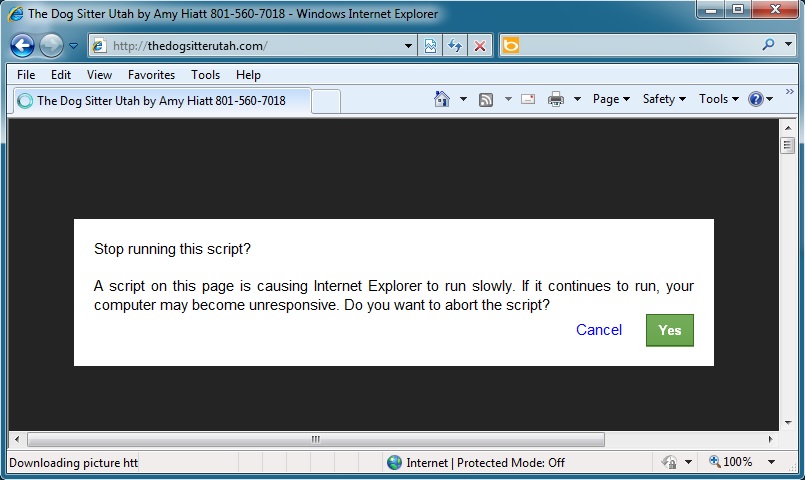Click the vertical scrollbar thumb
Screen dimensions: 805x480
coord(788,145)
